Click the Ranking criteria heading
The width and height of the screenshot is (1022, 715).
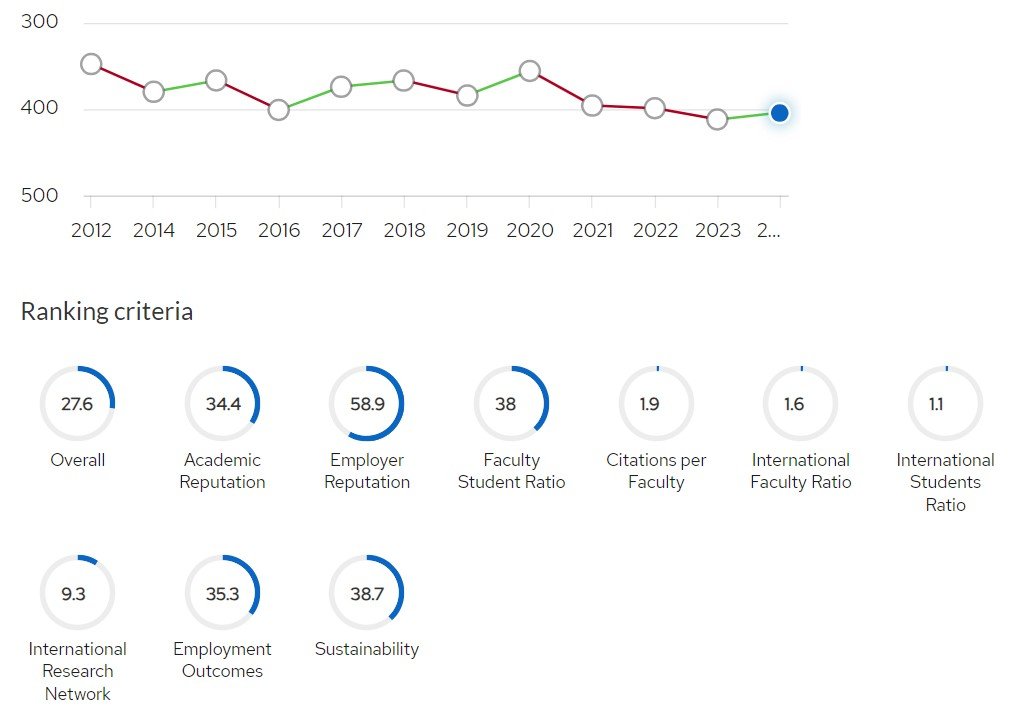(107, 312)
